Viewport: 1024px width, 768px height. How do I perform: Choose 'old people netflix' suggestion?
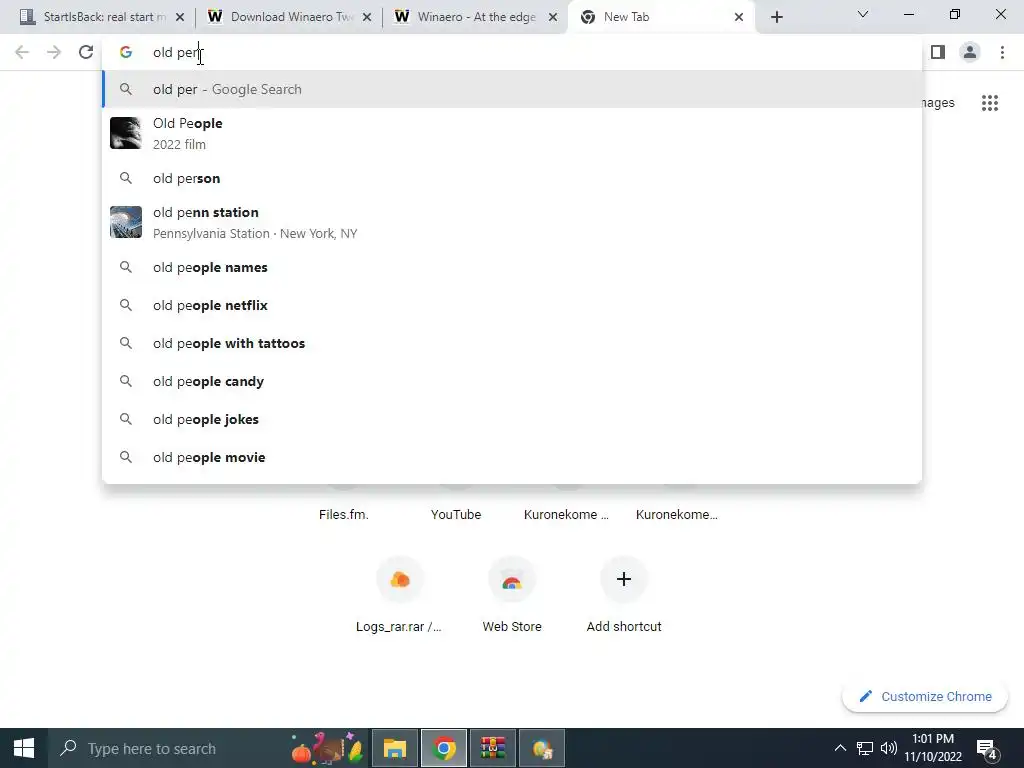click(x=512, y=305)
